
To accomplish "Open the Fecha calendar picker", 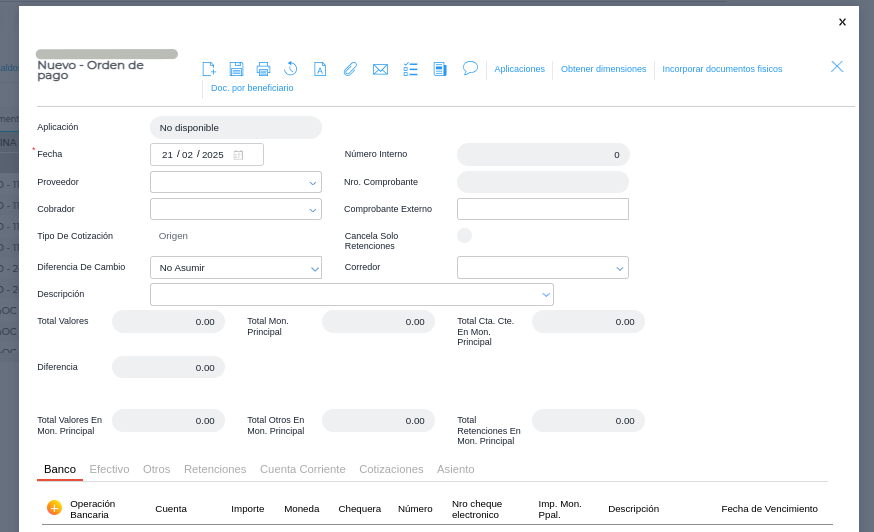I will click(x=239, y=155).
